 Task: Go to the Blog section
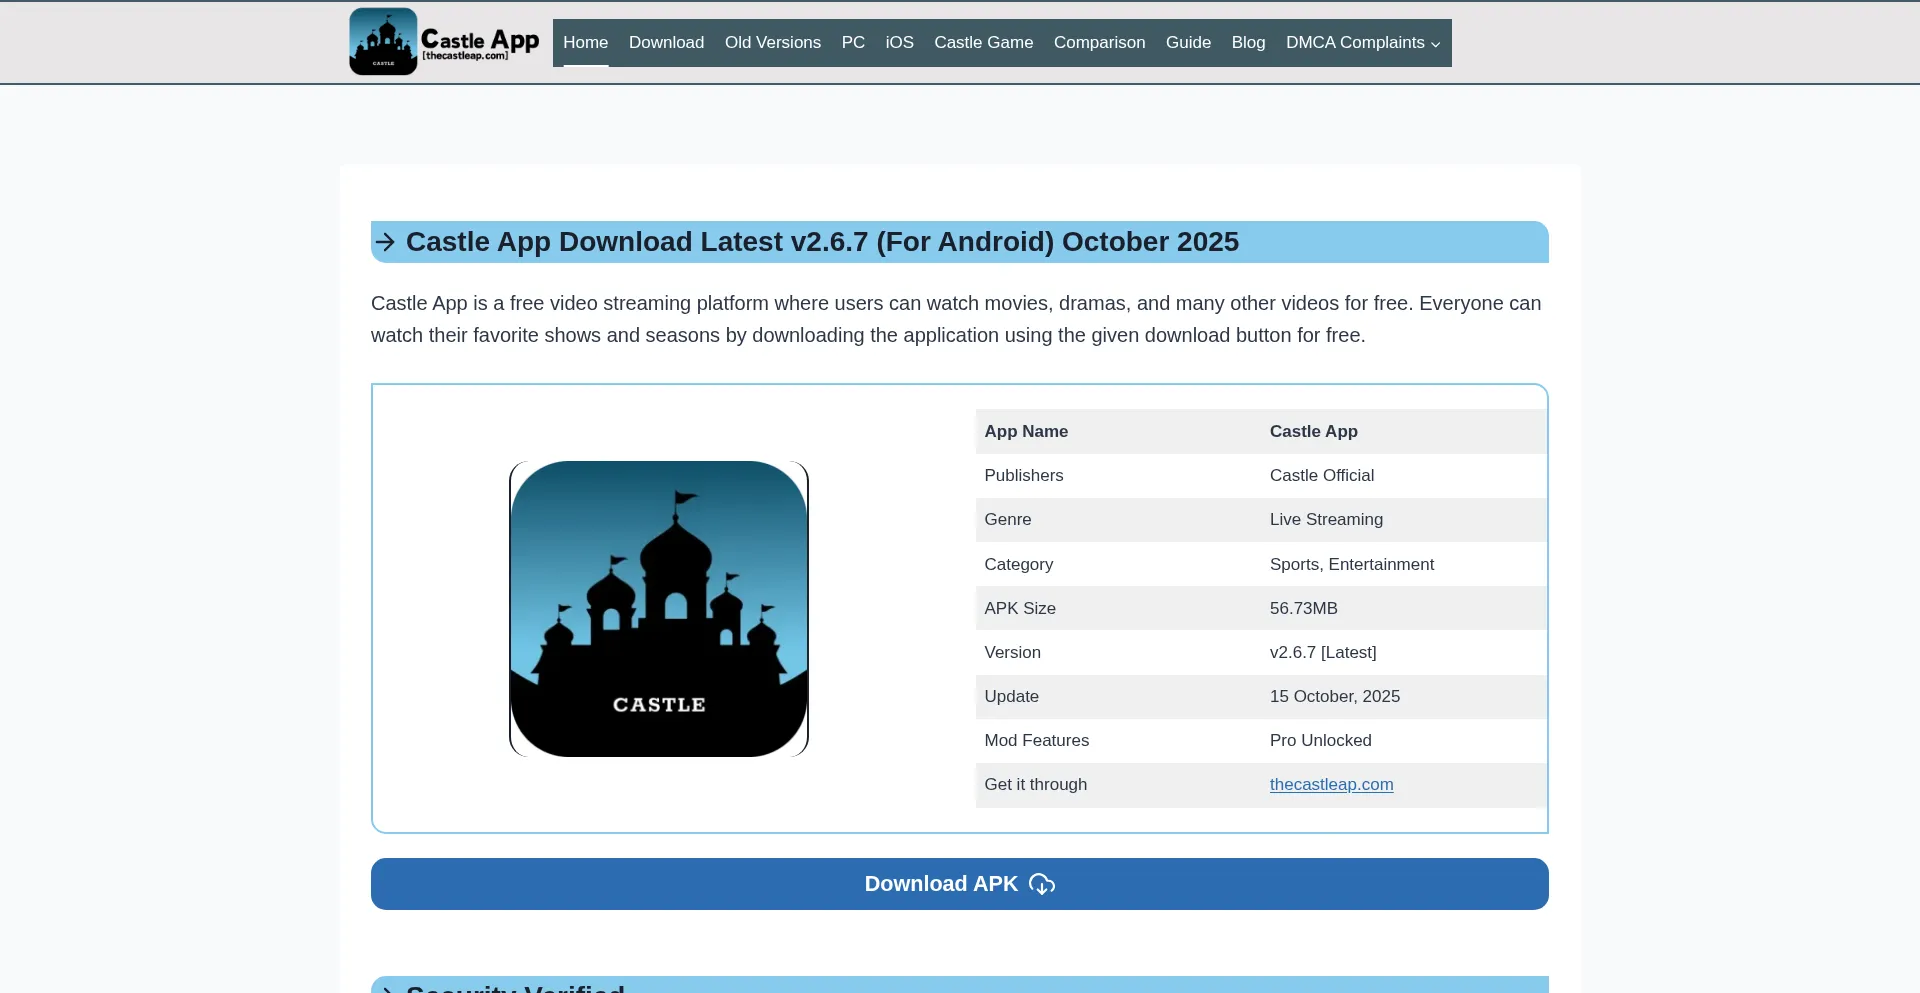click(x=1248, y=43)
